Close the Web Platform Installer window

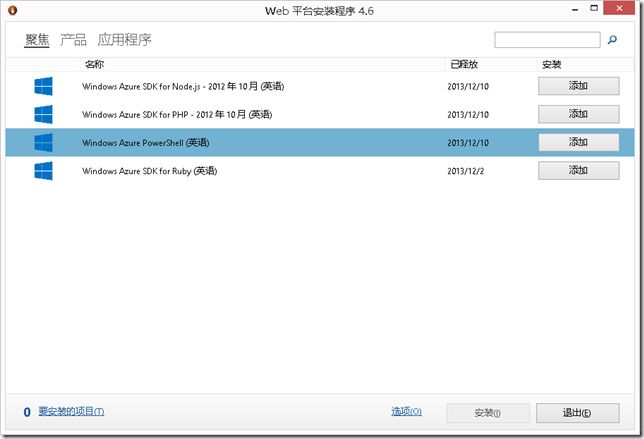point(619,8)
